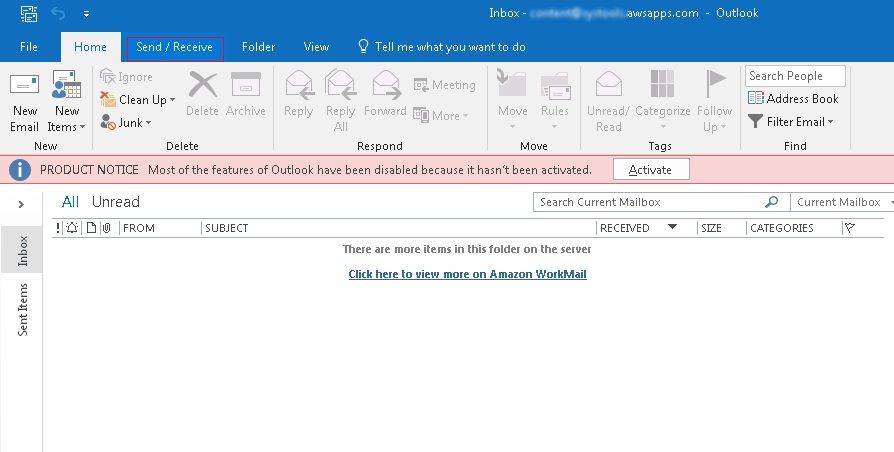Click the Ignore conversation button

(x=126, y=77)
